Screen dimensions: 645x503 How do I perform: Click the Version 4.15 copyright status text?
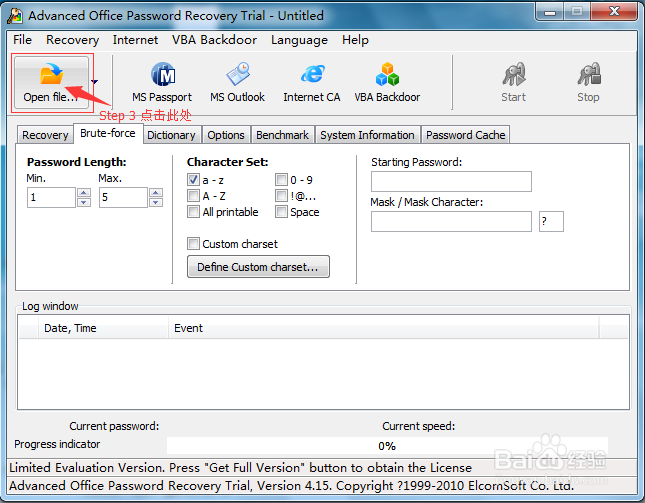(x=291, y=486)
